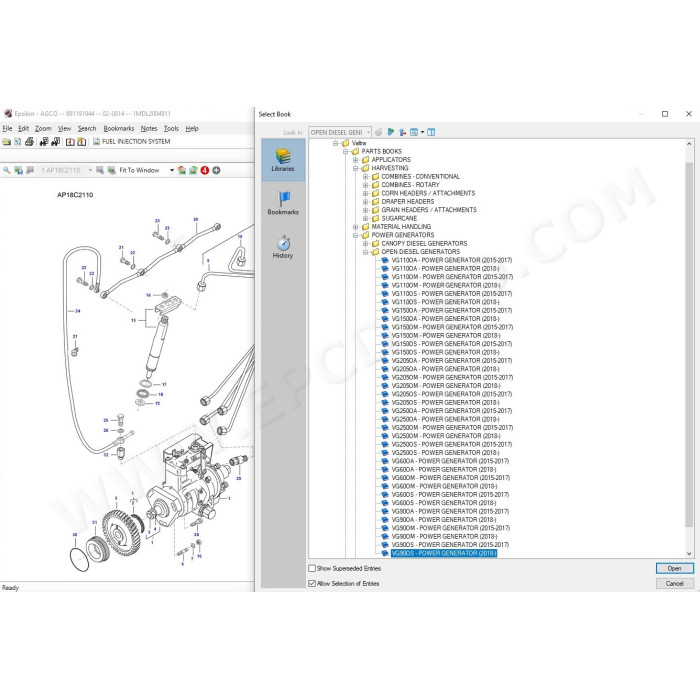
Task: Click the first binoculars find icon
Action: pyautogui.click(x=44, y=142)
